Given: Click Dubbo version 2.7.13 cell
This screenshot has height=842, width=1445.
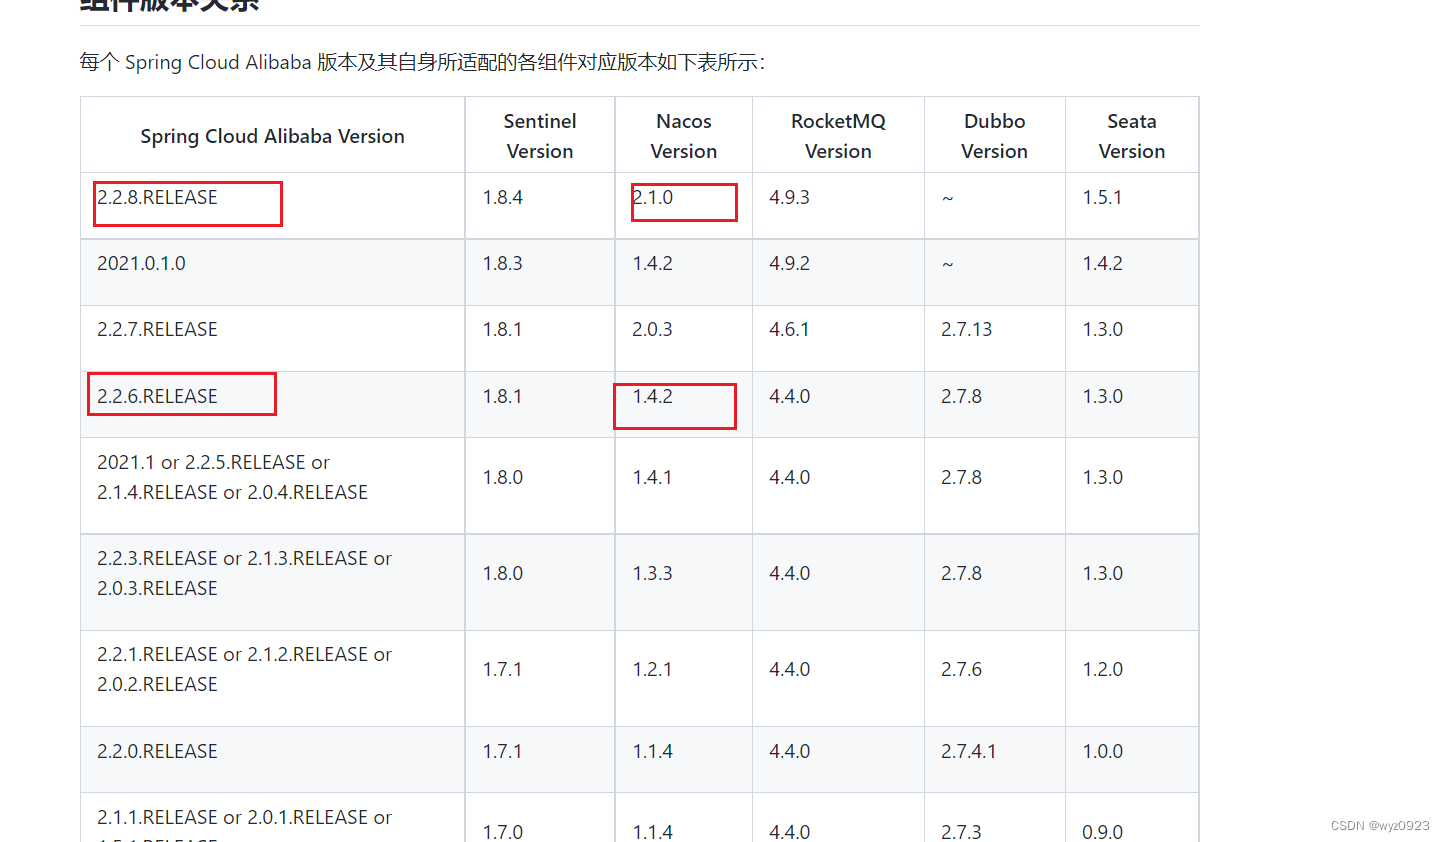Looking at the screenshot, I should (x=994, y=338).
